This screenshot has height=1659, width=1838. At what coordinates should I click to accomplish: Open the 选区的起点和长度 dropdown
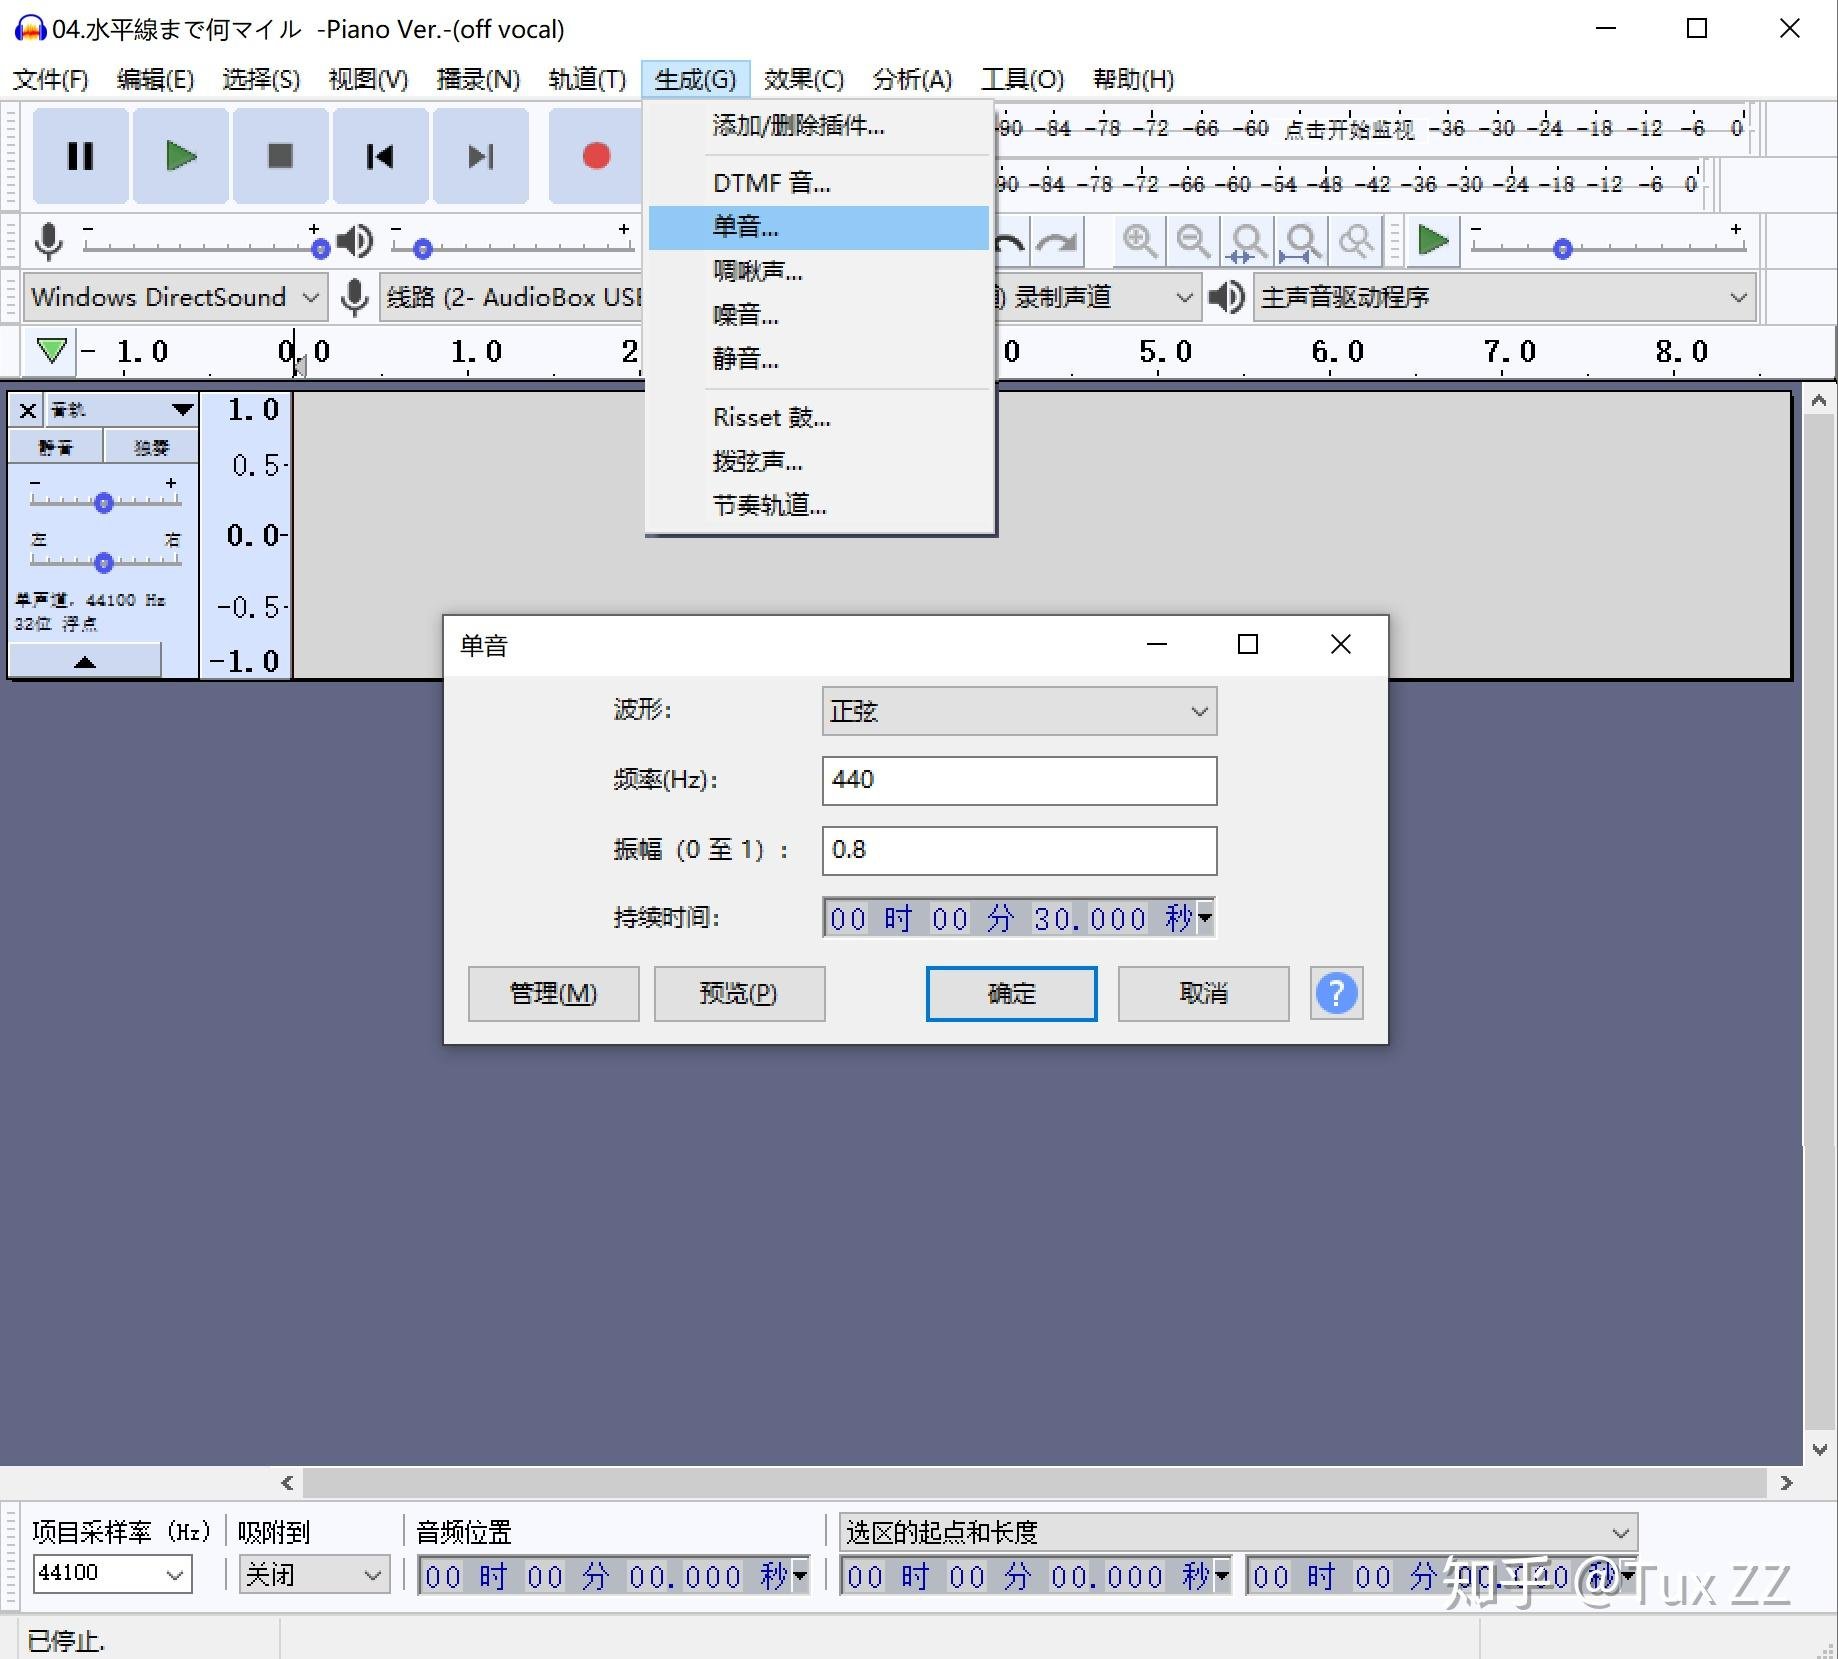click(x=1238, y=1532)
